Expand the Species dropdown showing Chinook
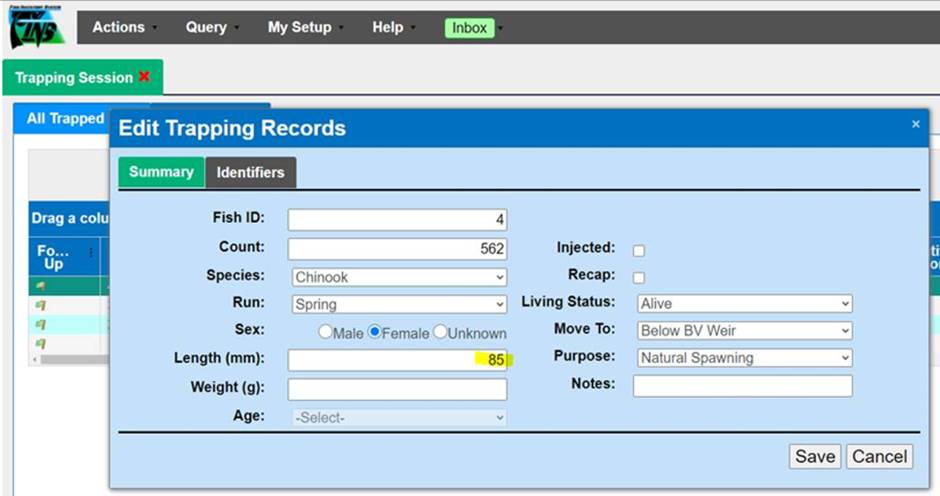This screenshot has width=940, height=496. [x=397, y=277]
